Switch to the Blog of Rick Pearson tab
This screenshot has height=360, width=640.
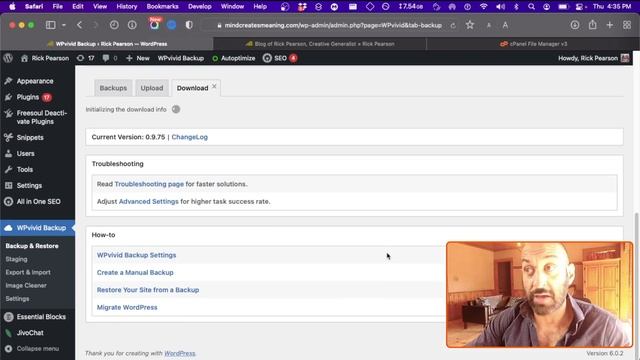pos(320,44)
